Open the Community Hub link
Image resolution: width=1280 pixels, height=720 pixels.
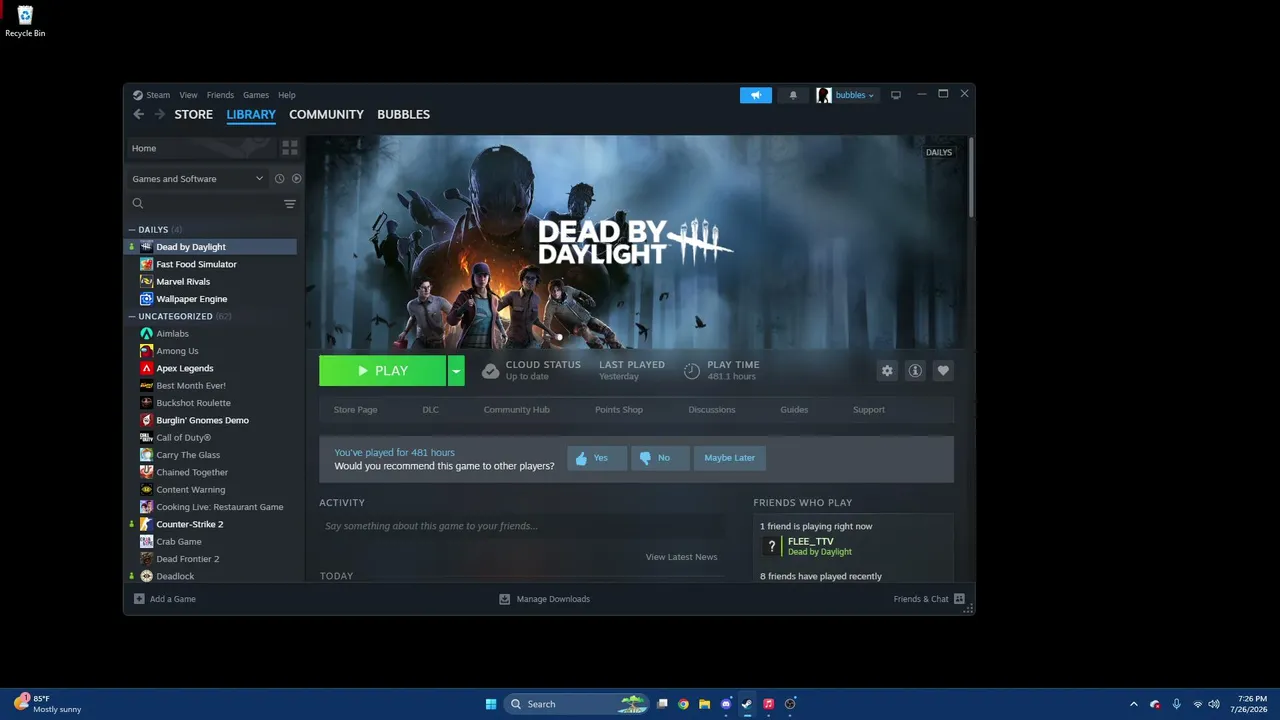tap(517, 410)
